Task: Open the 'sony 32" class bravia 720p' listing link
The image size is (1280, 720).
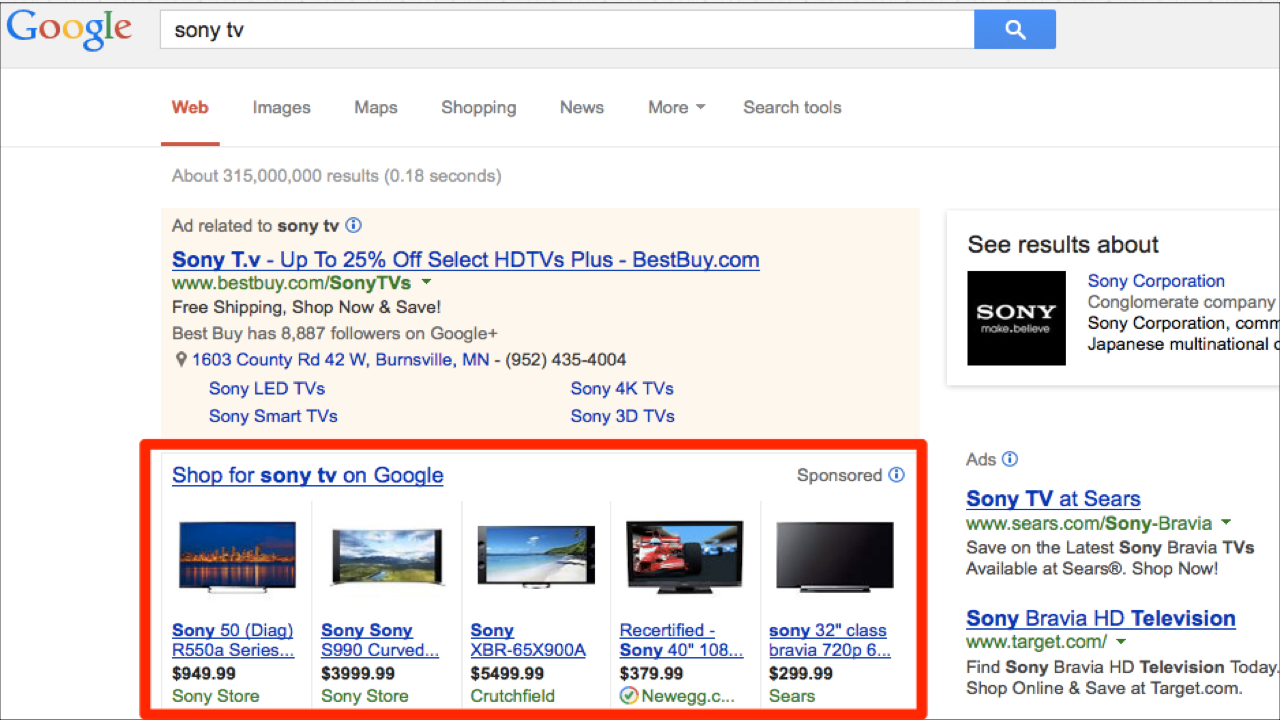Action: (x=830, y=640)
